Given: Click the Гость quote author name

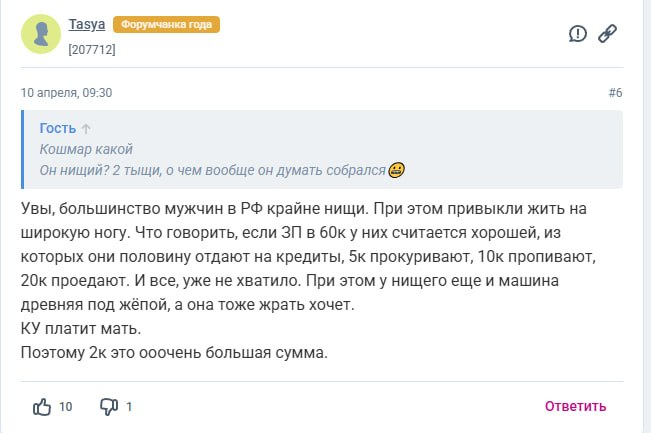Looking at the screenshot, I should (x=58, y=128).
